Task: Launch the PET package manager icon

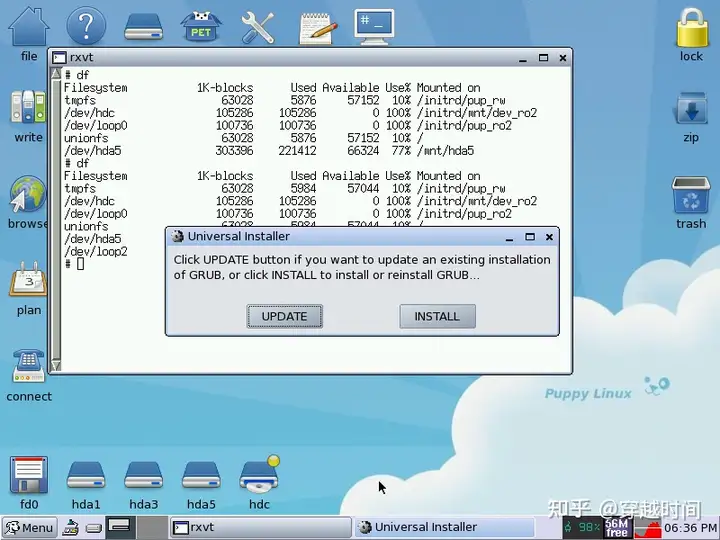Action: pos(201,27)
